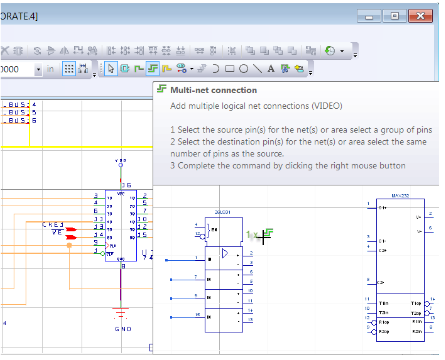Select the Arc drawing tool
The height and width of the screenshot is (360, 445).
[x=215, y=69]
